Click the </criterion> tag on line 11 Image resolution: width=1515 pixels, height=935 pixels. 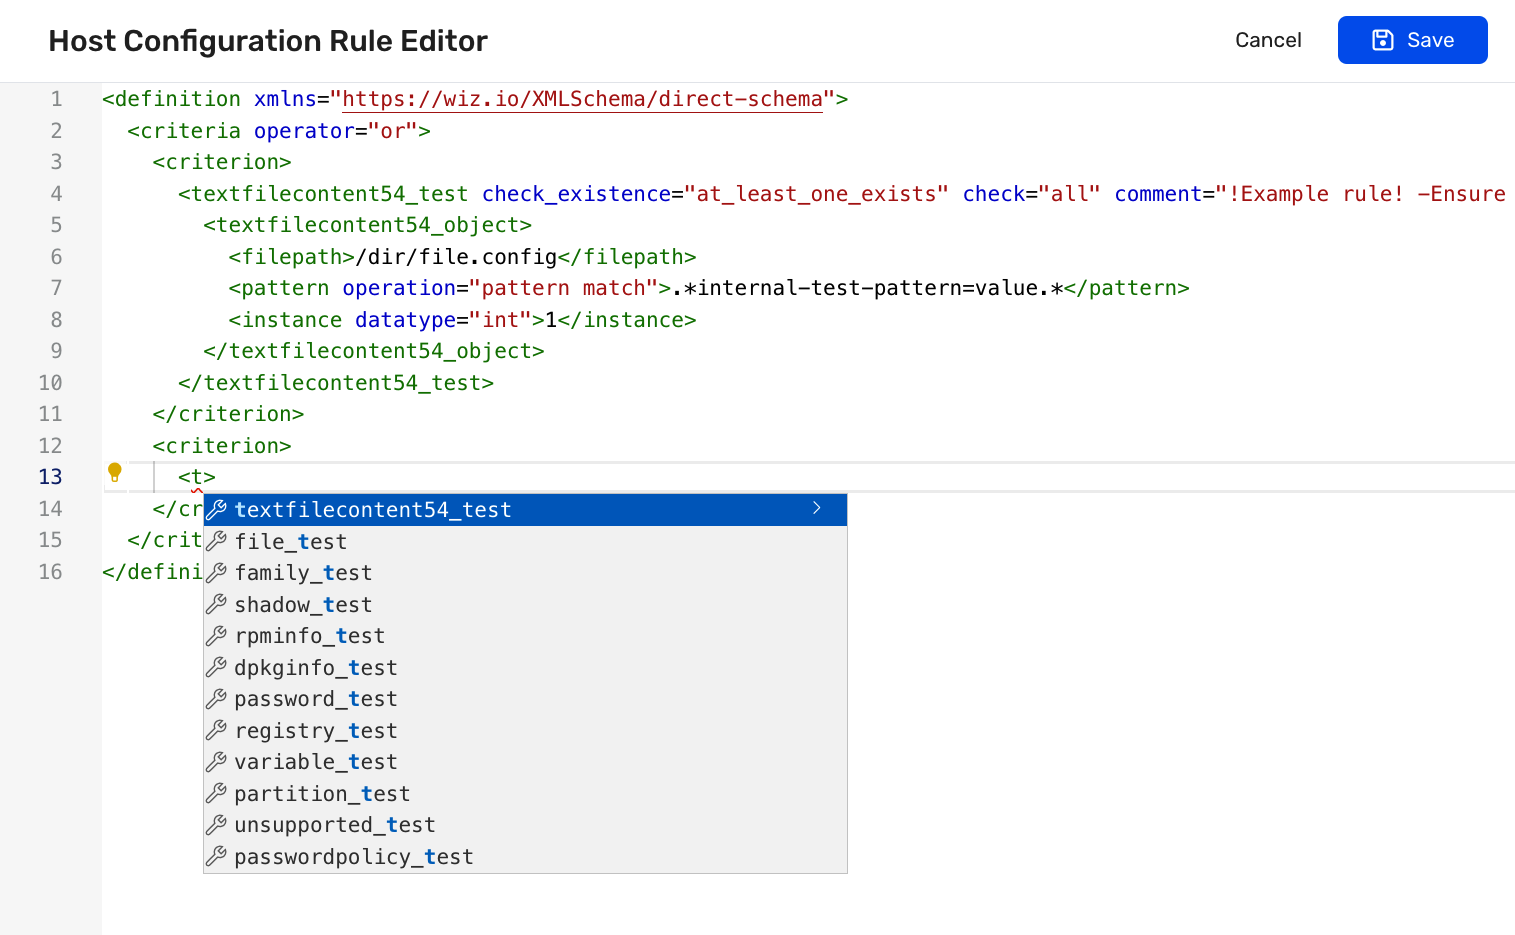click(x=228, y=414)
